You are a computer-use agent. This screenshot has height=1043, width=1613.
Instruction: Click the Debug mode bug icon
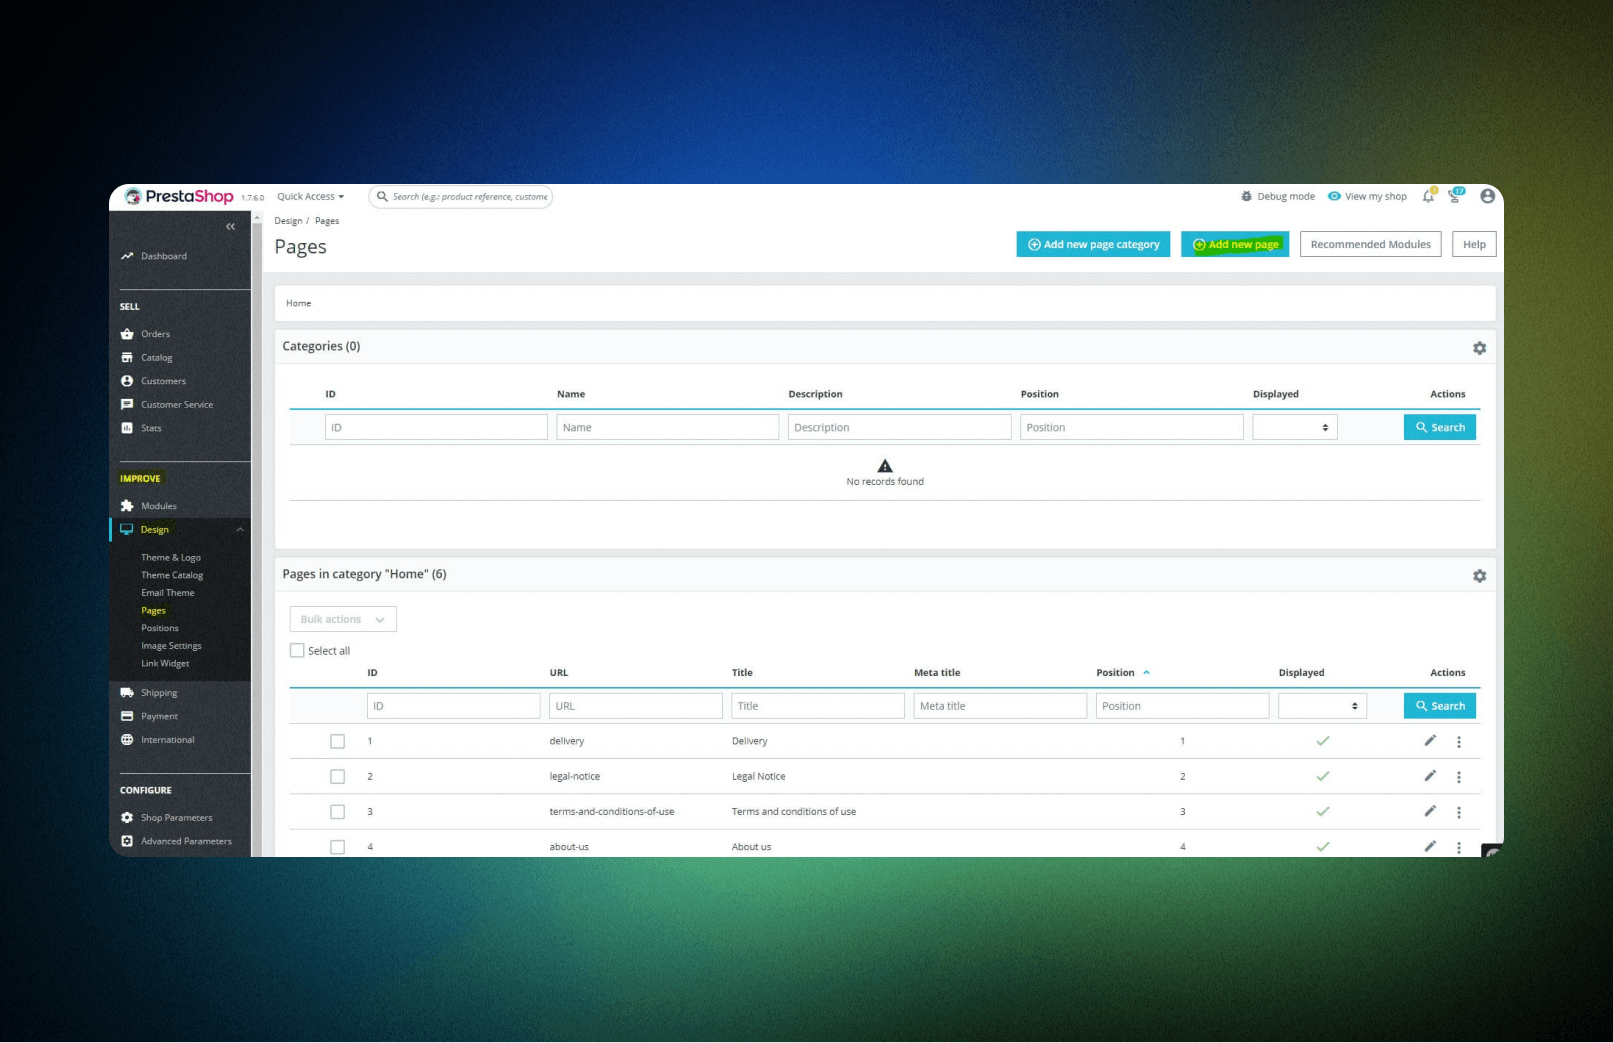point(1246,196)
